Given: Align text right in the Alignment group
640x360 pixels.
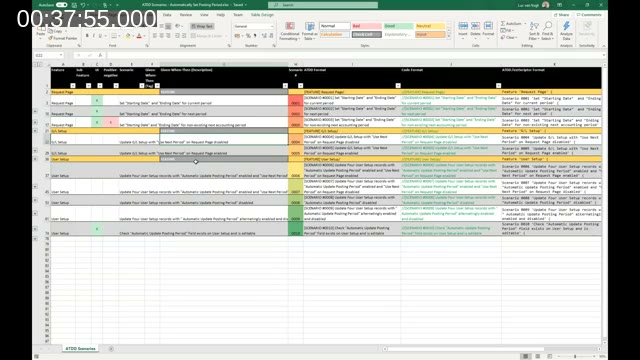Looking at the screenshot, I should click(168, 36).
